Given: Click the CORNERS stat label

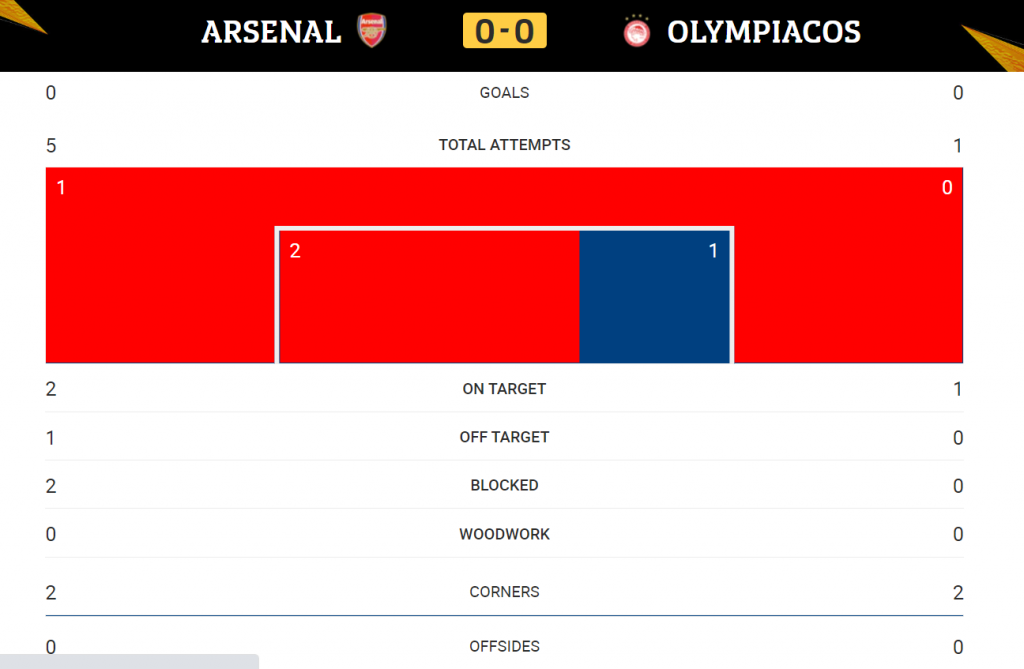Looking at the screenshot, I should tap(504, 592).
